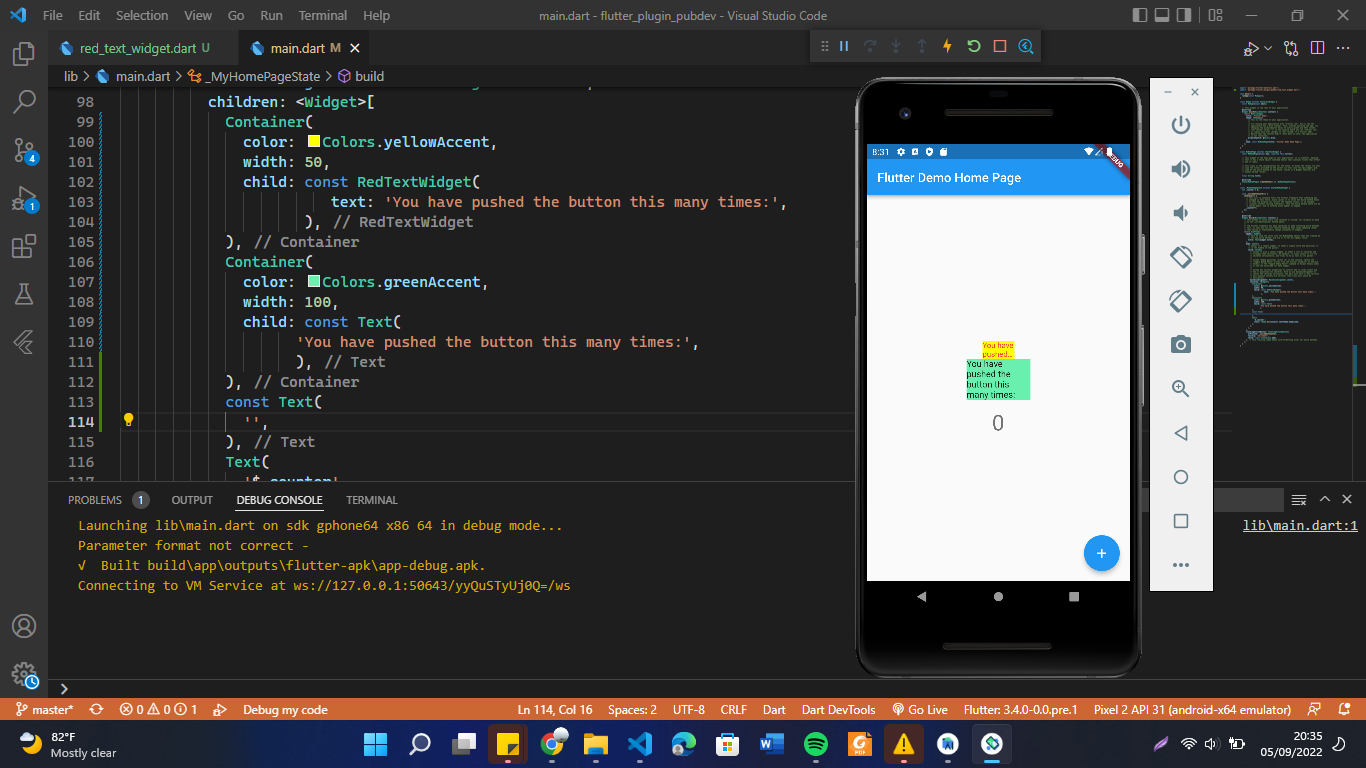Switch to the OUTPUT panel tab
The image size is (1366, 768).
click(x=192, y=500)
